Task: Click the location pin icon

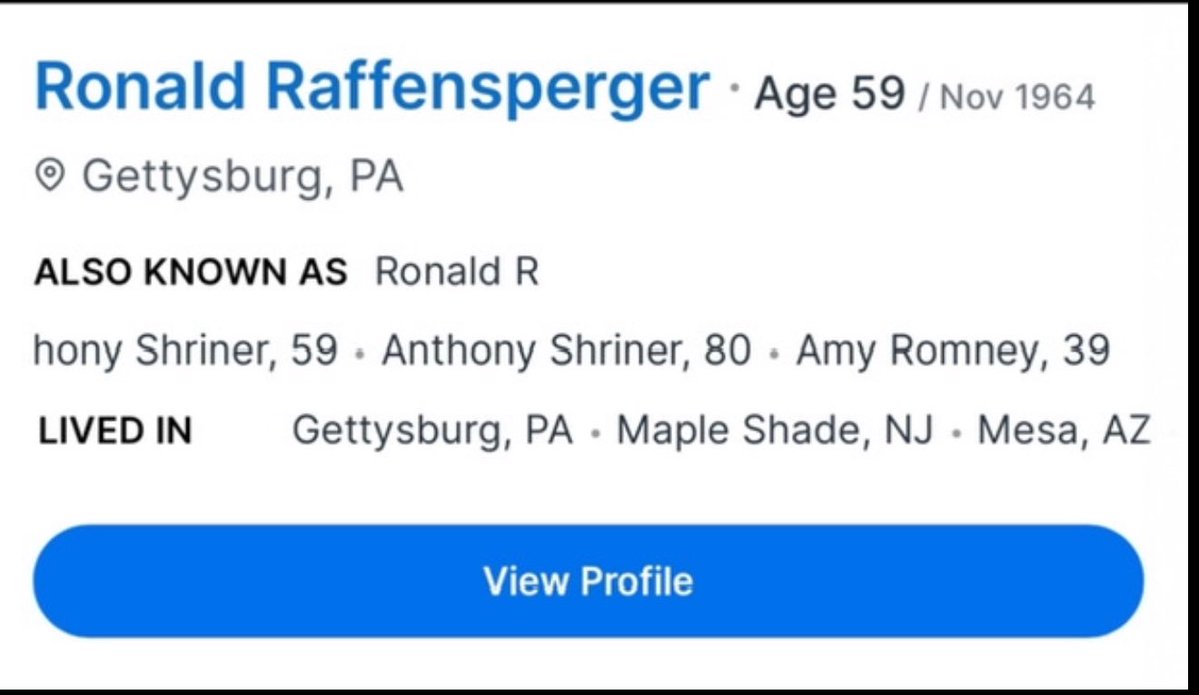Action: pyautogui.click(x=49, y=177)
